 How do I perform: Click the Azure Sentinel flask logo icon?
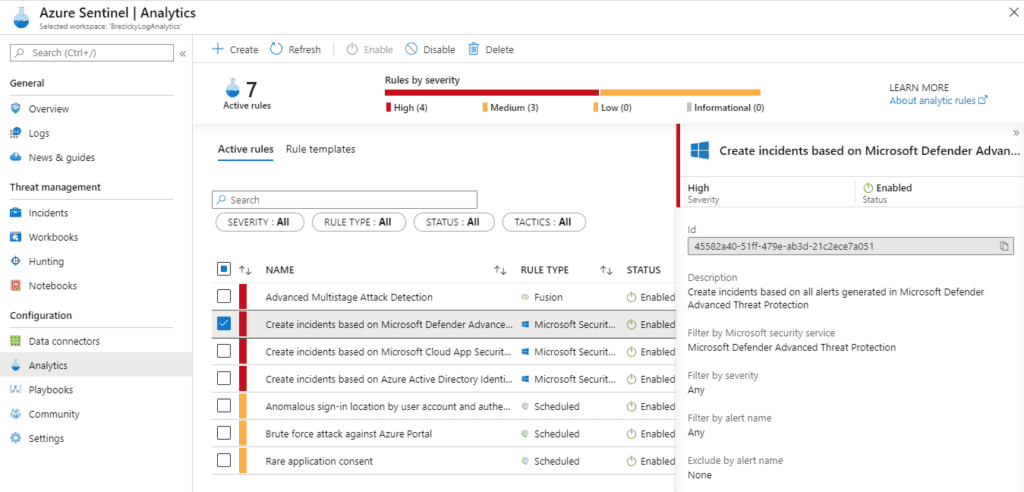(22, 19)
